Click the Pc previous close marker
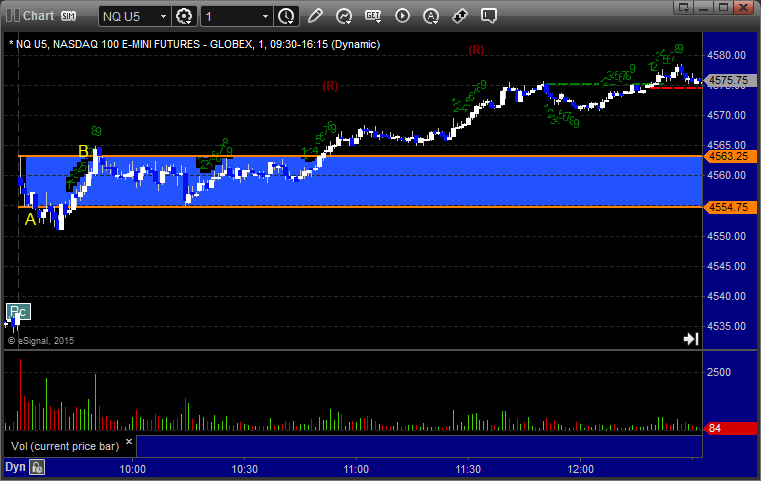The height and width of the screenshot is (481, 761). (18, 311)
